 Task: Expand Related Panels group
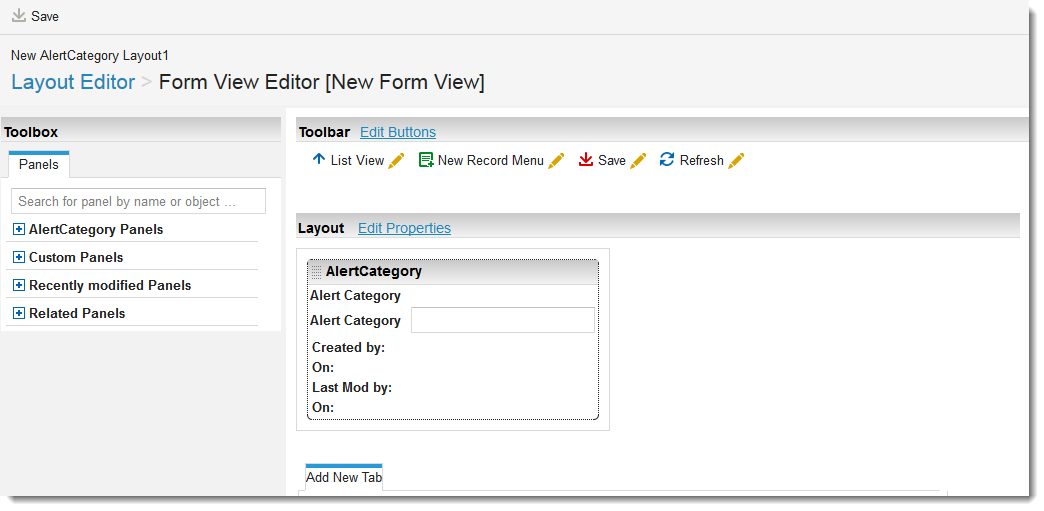[19, 313]
